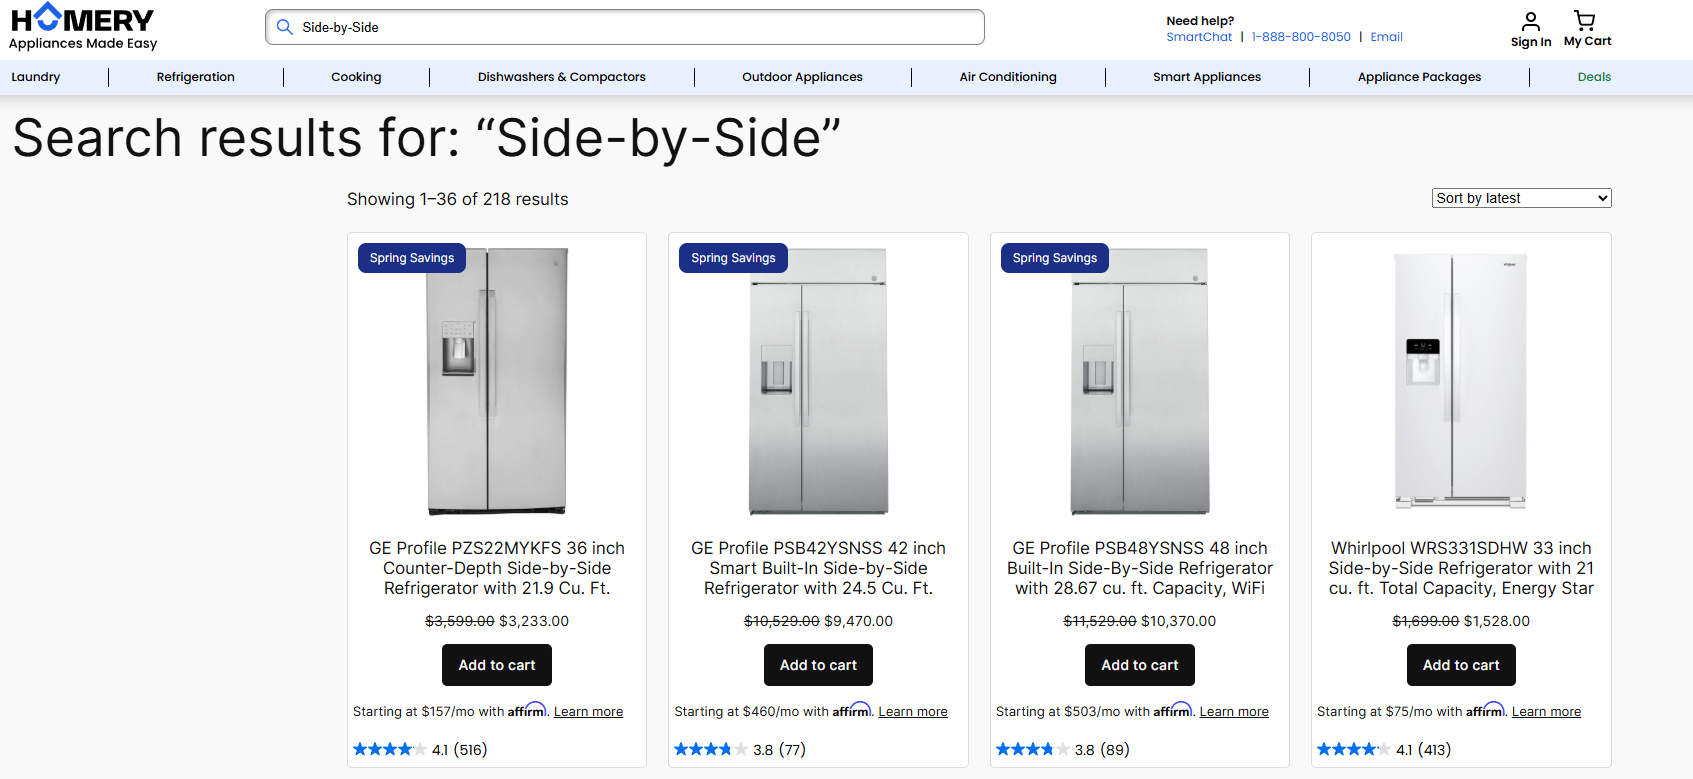
Task: Click into the Side-by-Side search field
Action: pos(625,27)
